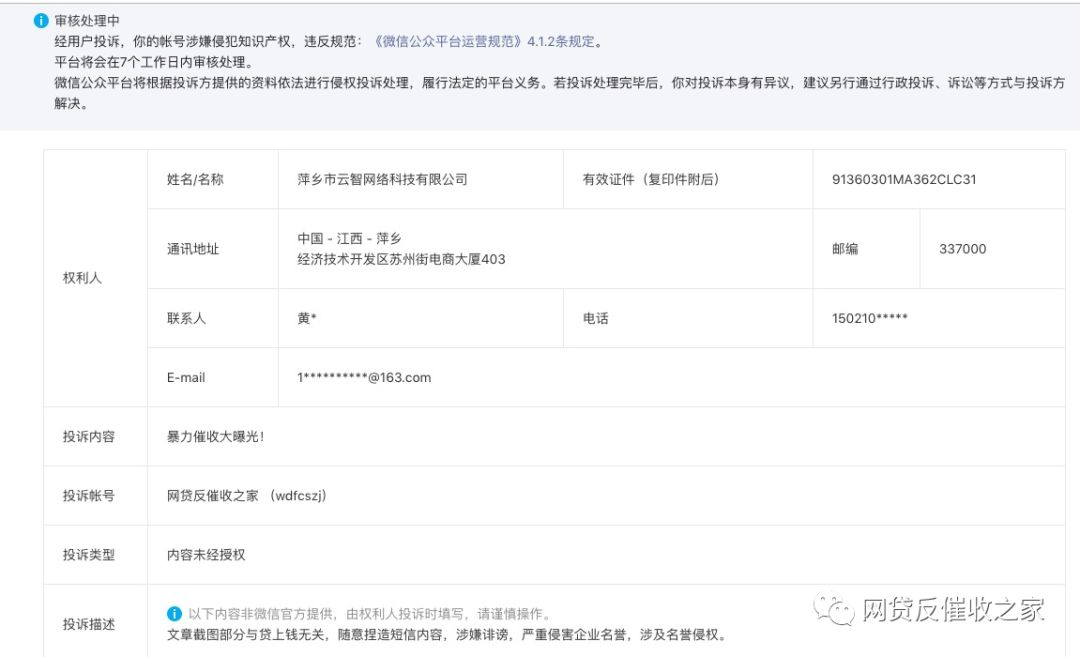This screenshot has width=1080, height=657.
Task: Click the 通讯地址 label cell
Action: click(192, 248)
